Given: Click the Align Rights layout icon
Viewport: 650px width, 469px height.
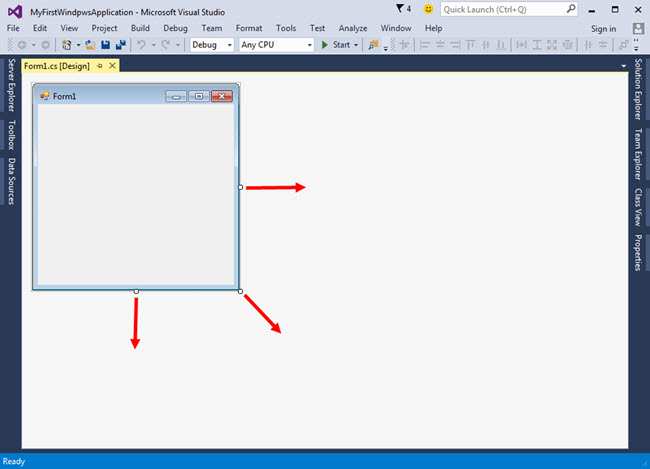Looking at the screenshot, I should coord(455,45).
